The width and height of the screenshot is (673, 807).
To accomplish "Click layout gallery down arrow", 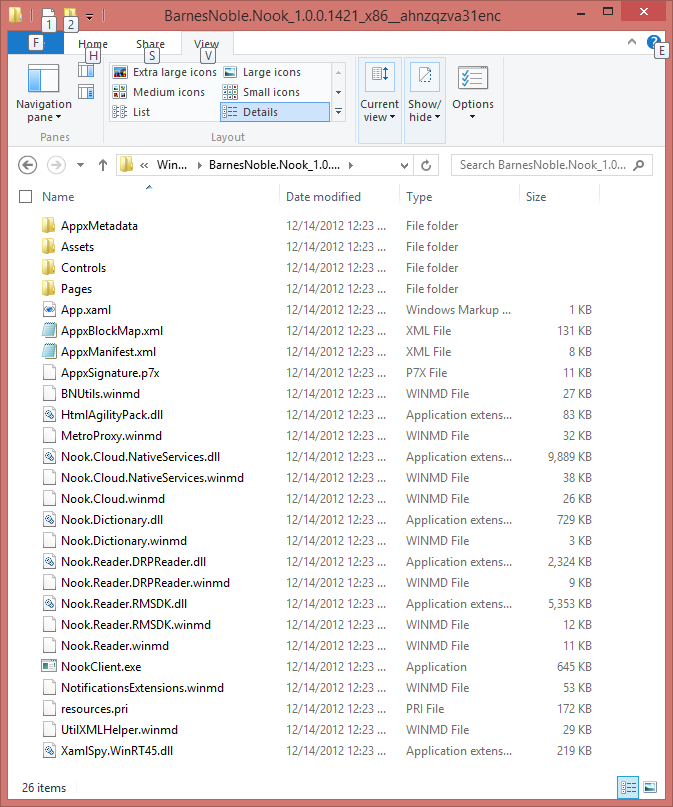I will point(339,92).
